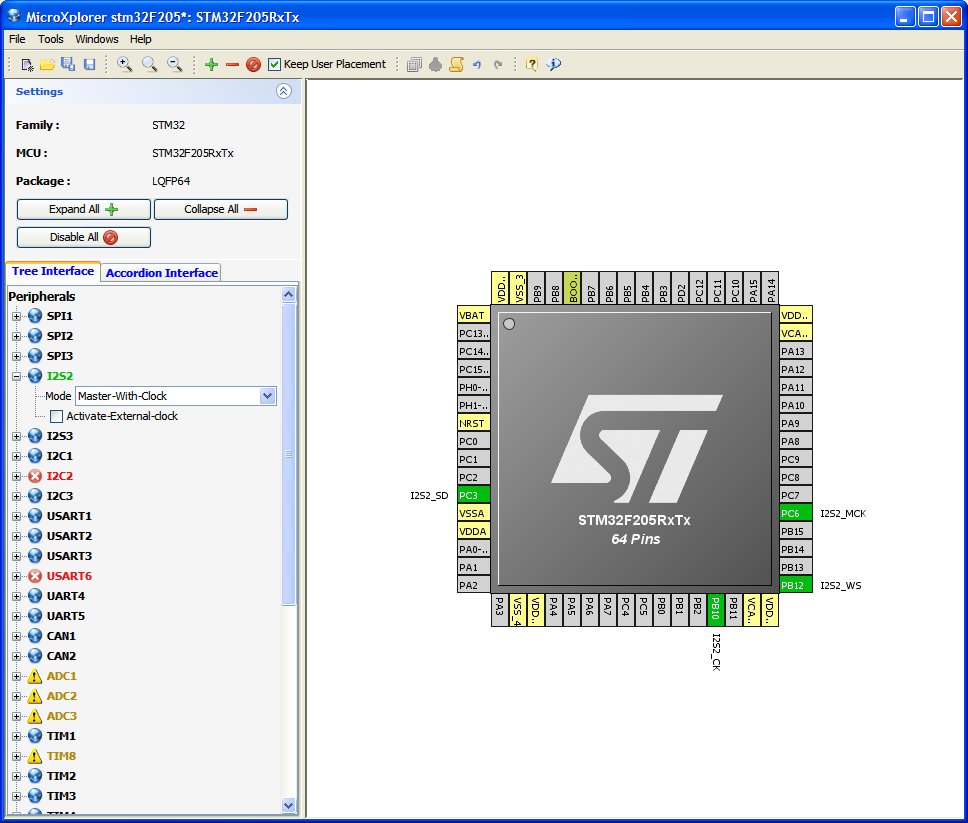Expand the SPI1 peripheral node
968x823 pixels.
[x=16, y=316]
